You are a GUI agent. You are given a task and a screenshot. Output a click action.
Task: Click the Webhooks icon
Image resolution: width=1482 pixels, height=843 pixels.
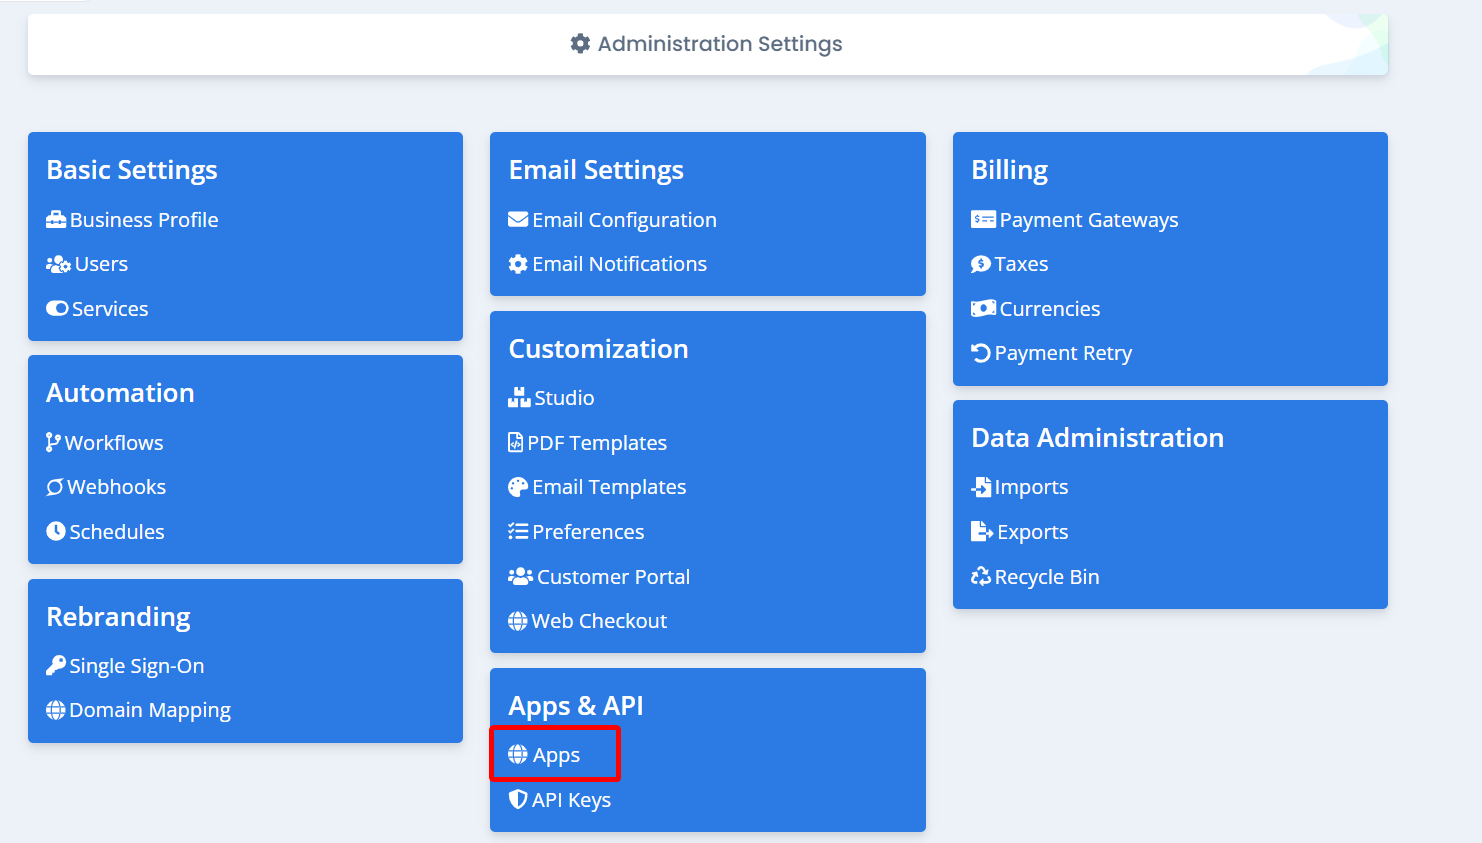55,487
